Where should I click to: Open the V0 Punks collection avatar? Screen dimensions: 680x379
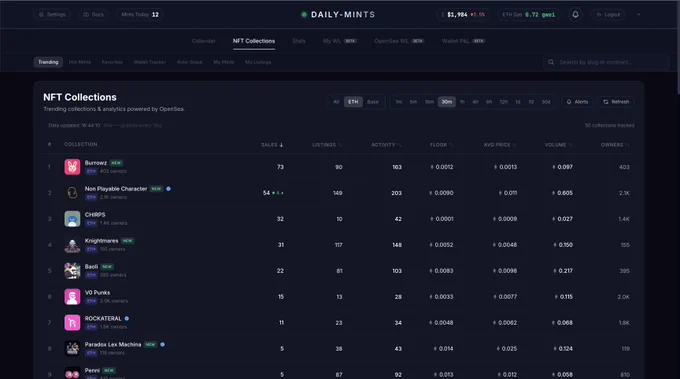[72, 297]
